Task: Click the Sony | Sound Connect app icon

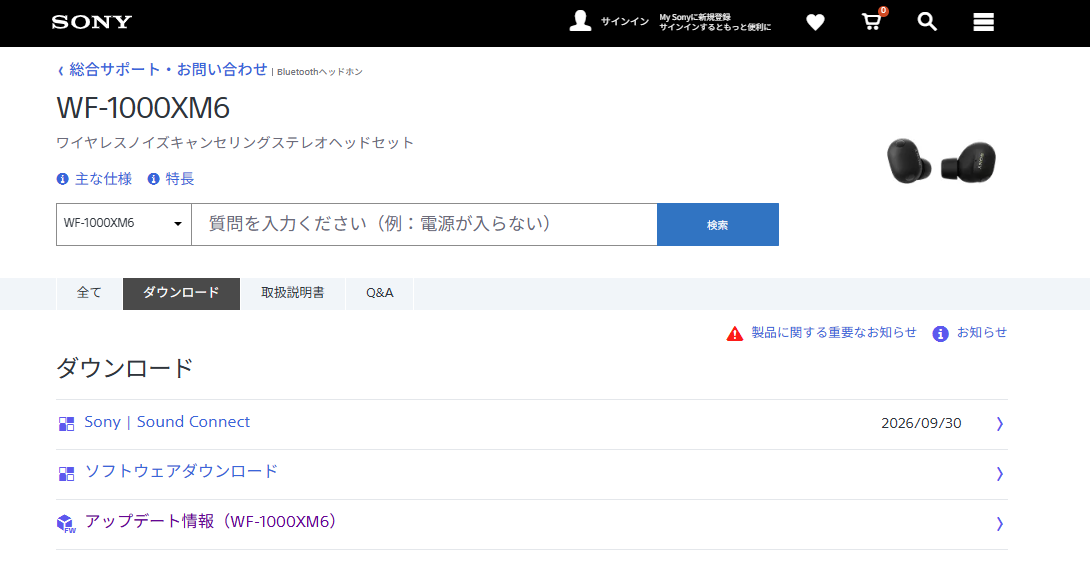Action: click(x=67, y=424)
